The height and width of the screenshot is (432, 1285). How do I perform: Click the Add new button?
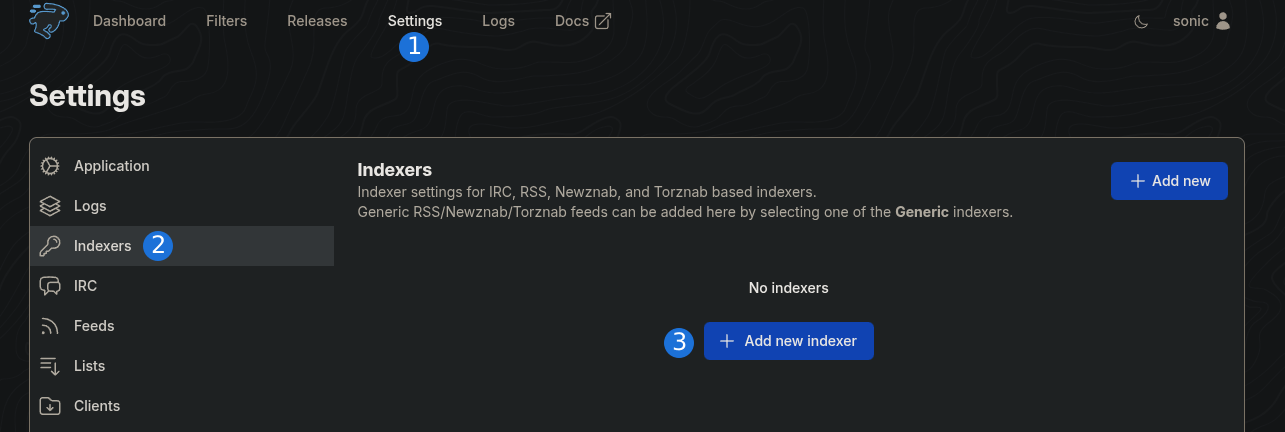[x=1169, y=181]
